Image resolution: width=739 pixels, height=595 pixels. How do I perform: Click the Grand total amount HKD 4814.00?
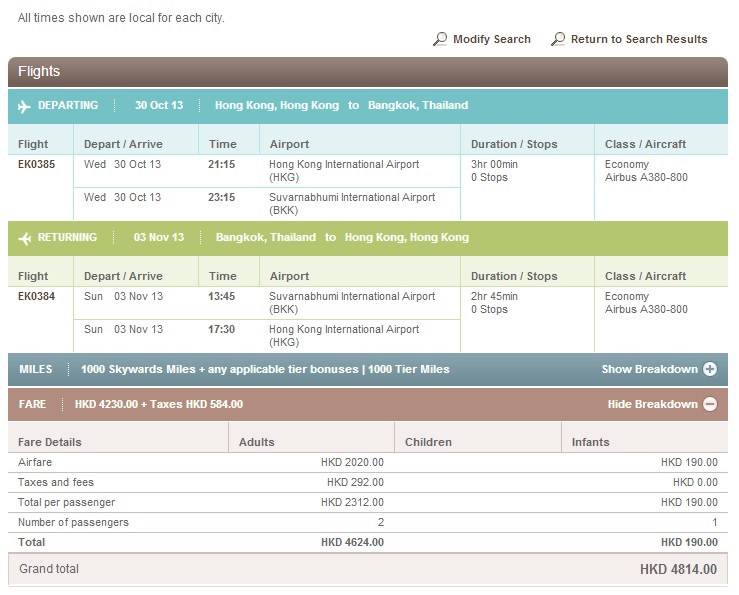(678, 569)
